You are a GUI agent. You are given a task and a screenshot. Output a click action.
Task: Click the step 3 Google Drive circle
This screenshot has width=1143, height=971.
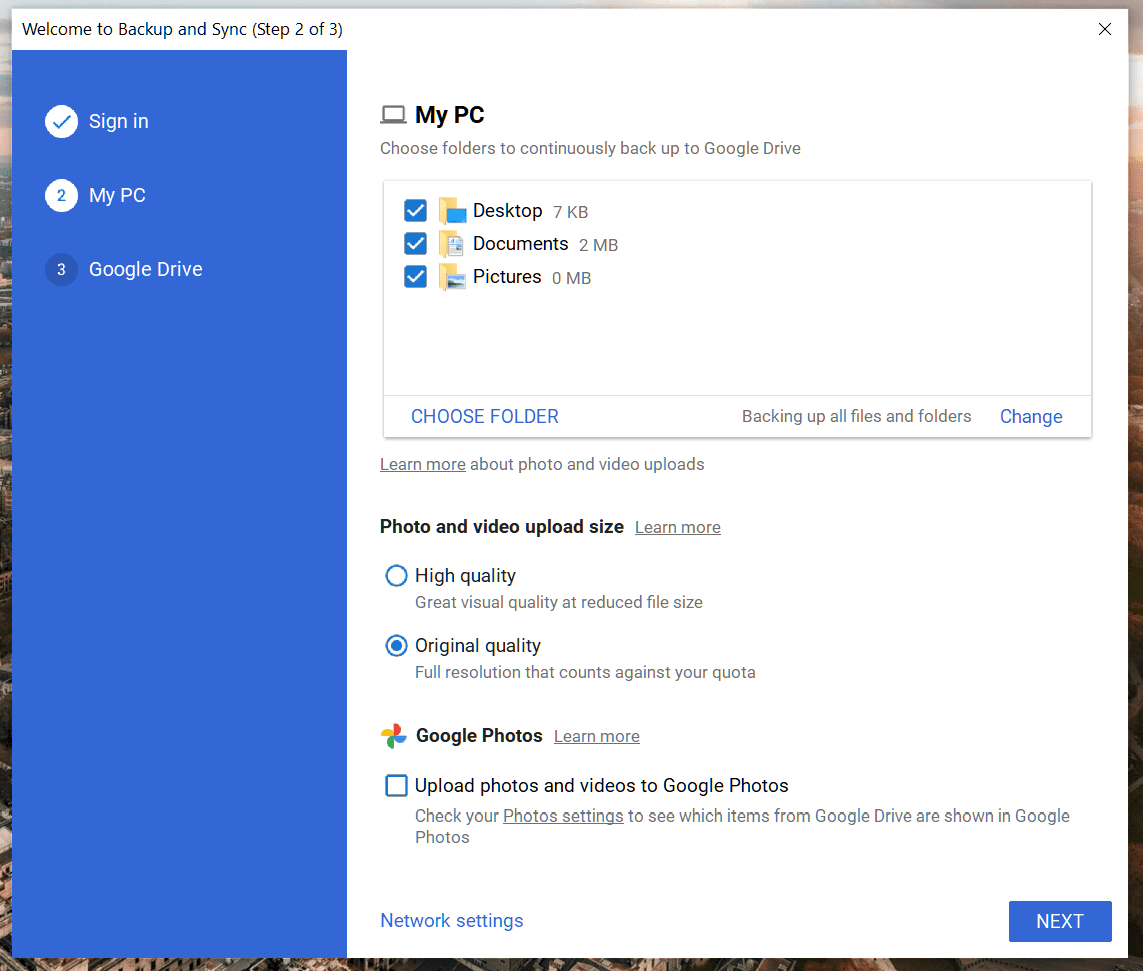61,270
